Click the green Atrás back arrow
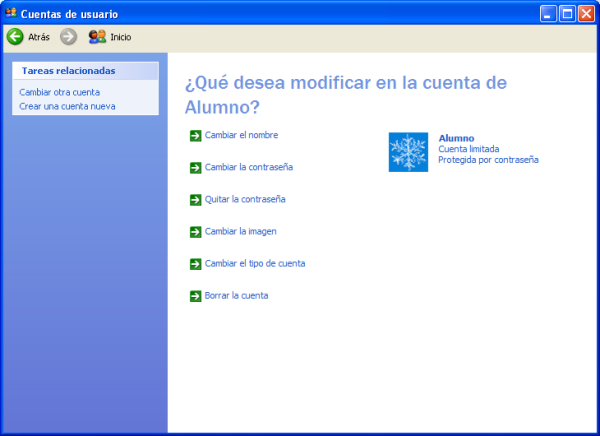Screen dimensions: 600x436 coord(15,37)
